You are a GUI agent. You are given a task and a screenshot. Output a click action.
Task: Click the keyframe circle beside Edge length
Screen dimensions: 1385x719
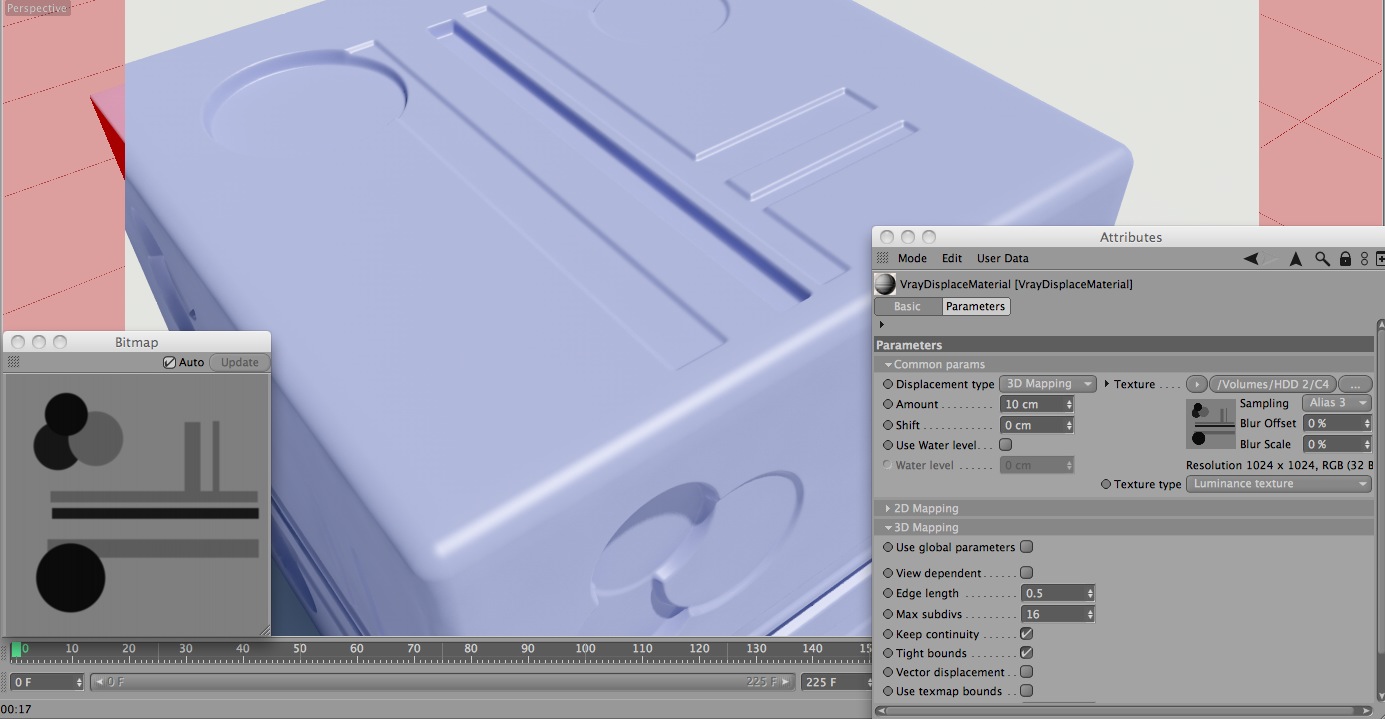[888, 593]
